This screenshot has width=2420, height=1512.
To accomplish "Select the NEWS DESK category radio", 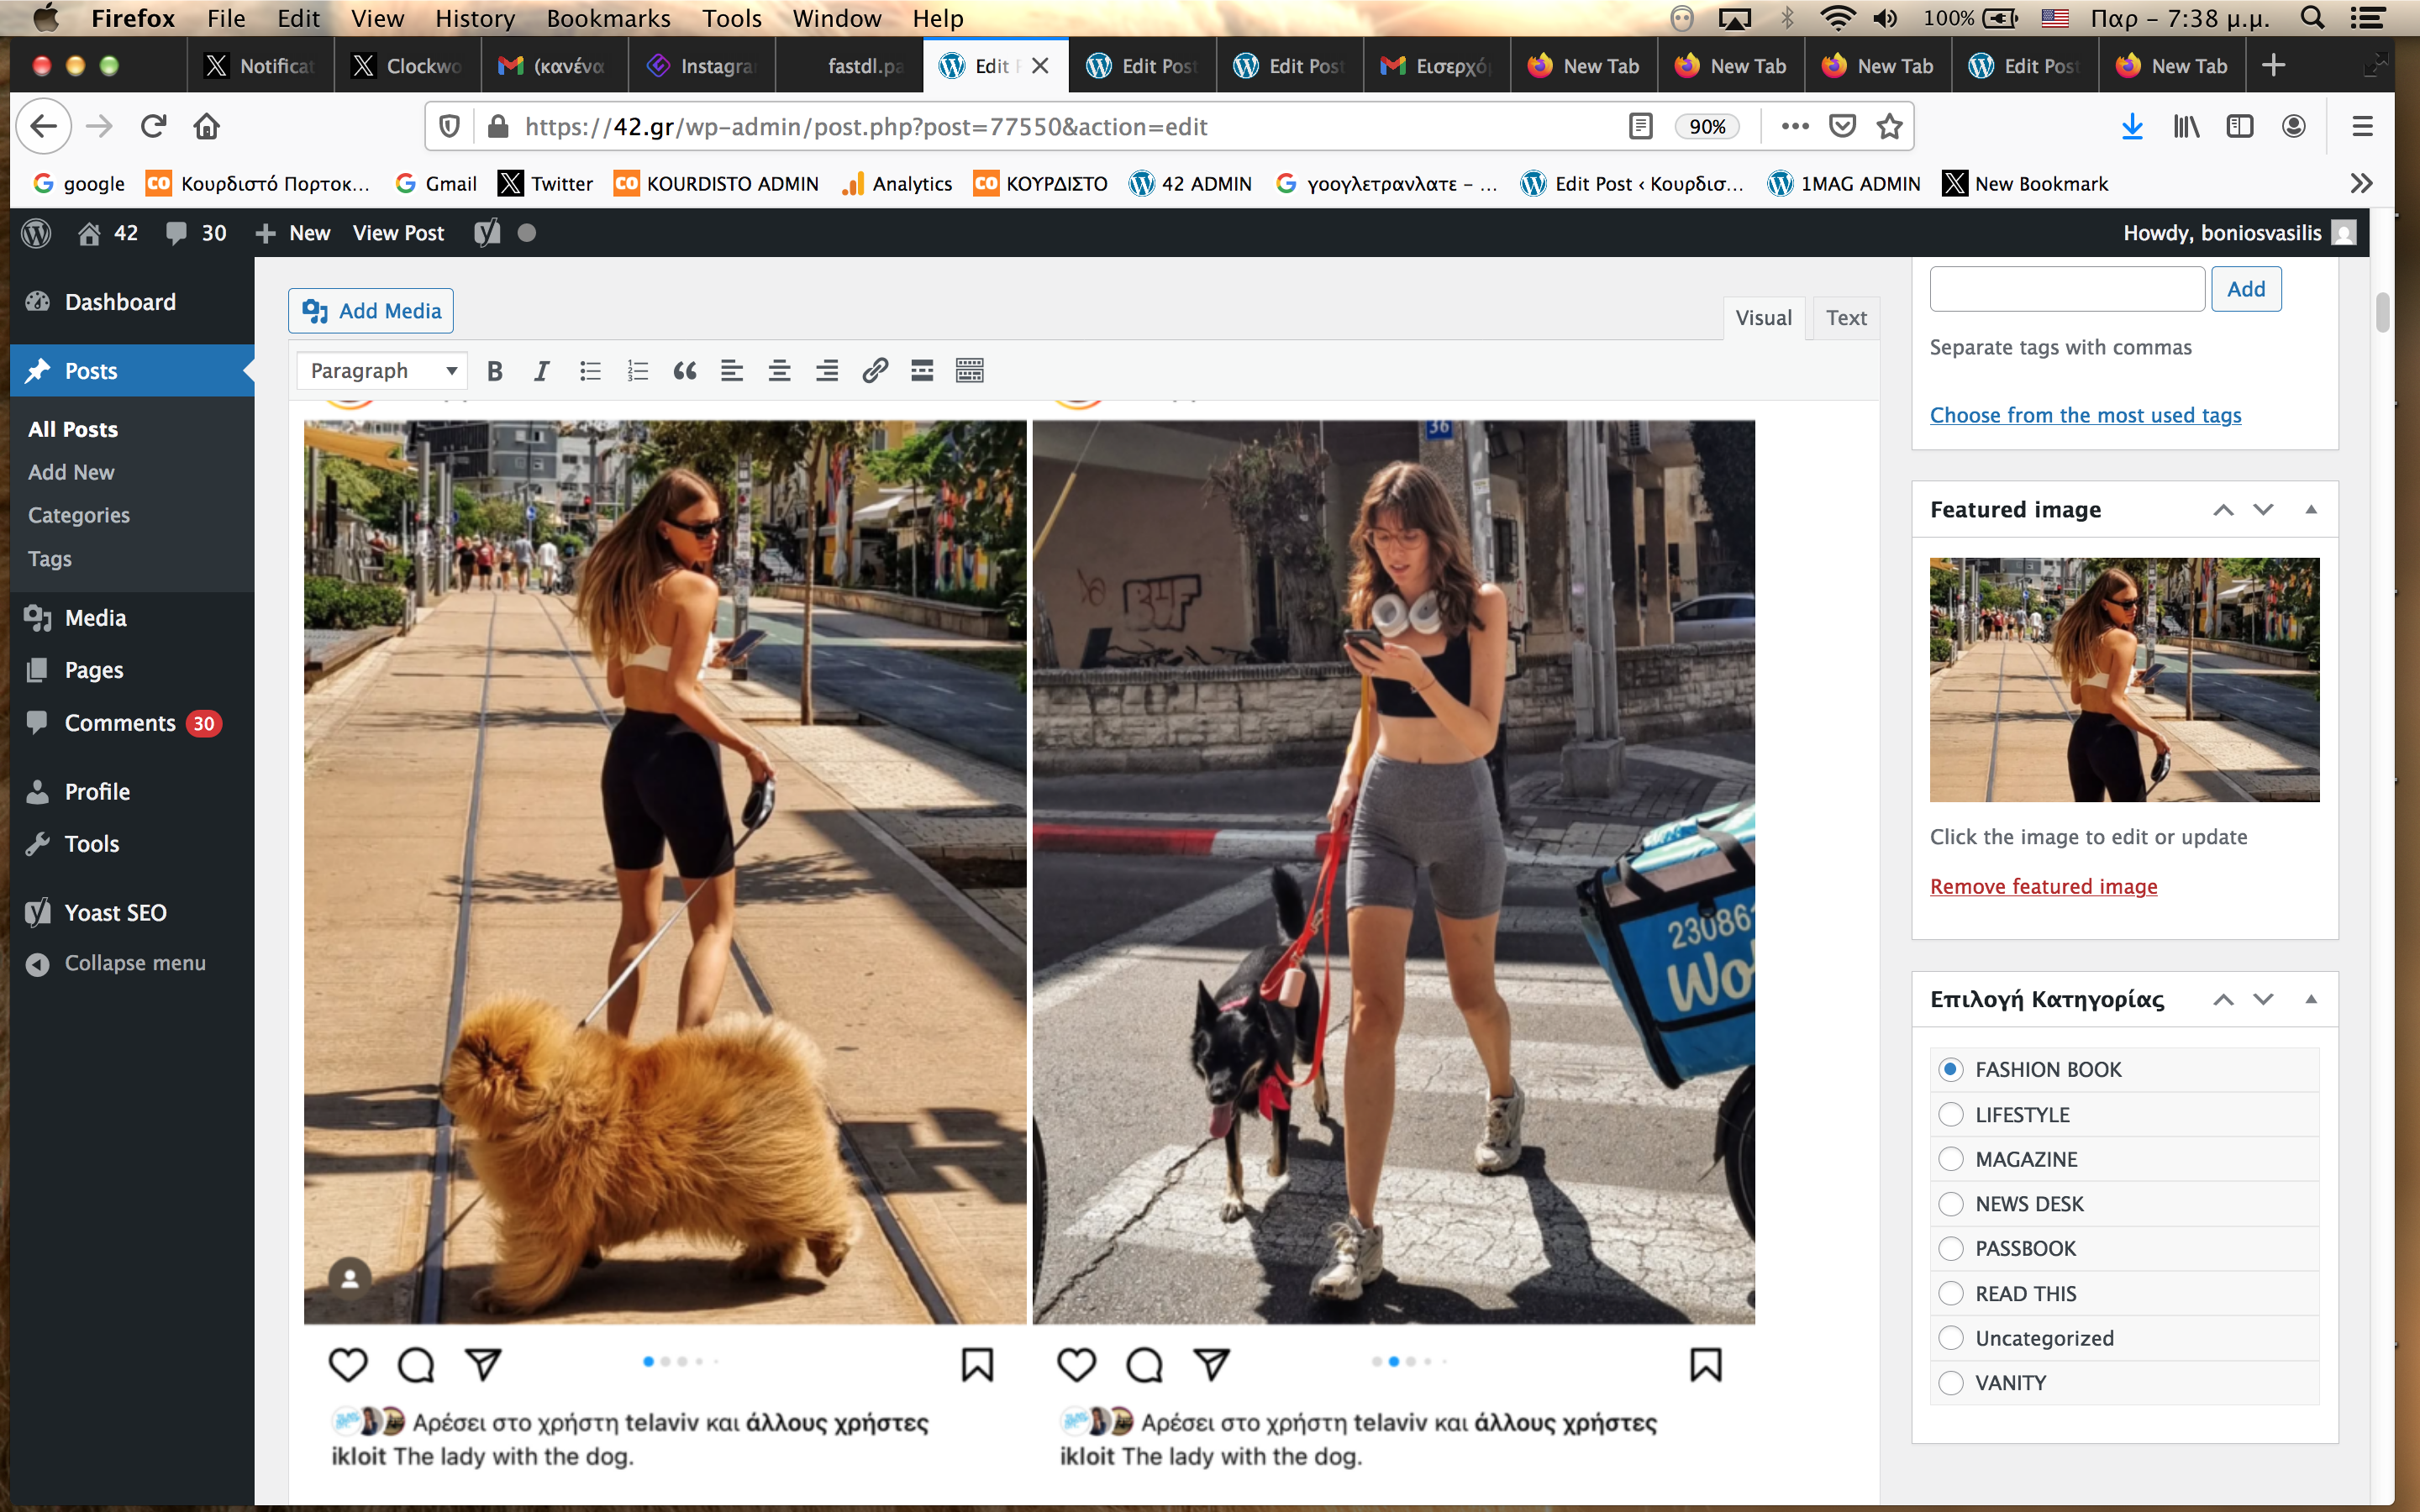I will [x=1950, y=1203].
